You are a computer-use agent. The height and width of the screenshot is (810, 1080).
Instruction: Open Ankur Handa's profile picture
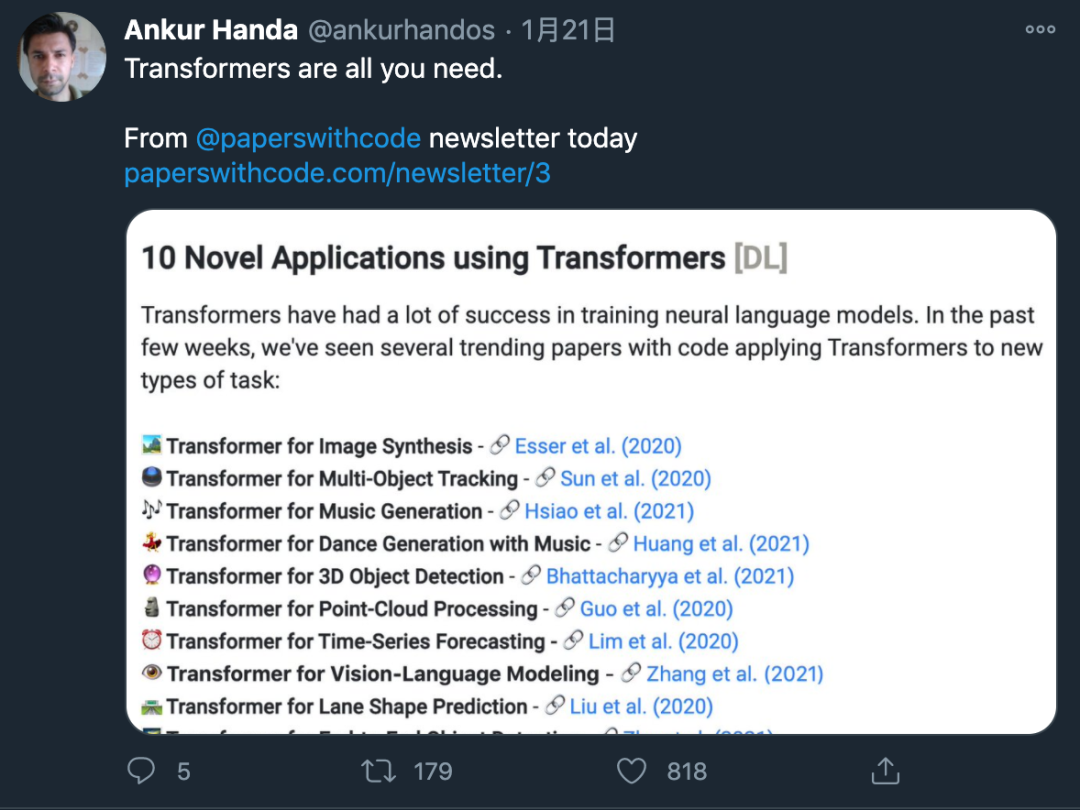62,56
